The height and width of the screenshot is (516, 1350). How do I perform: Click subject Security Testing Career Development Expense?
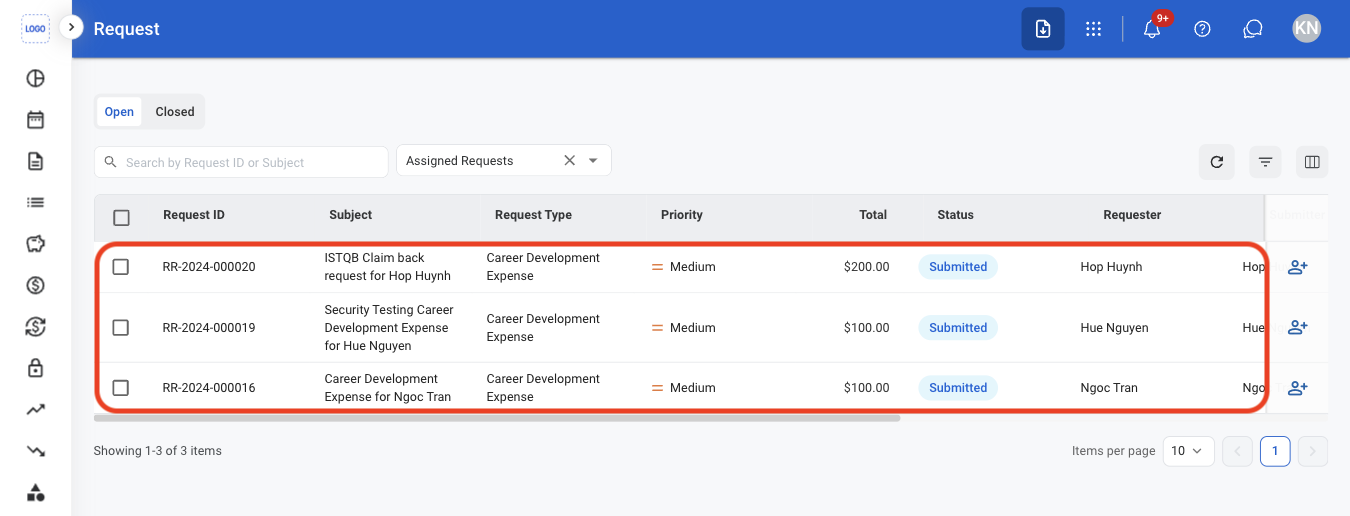point(389,328)
